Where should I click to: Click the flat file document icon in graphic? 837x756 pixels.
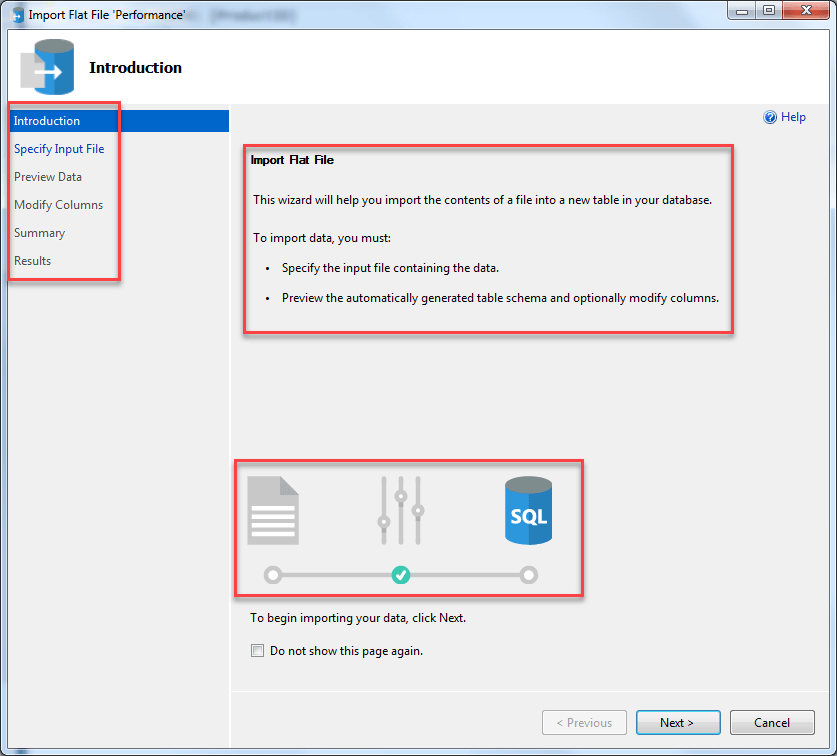click(273, 508)
